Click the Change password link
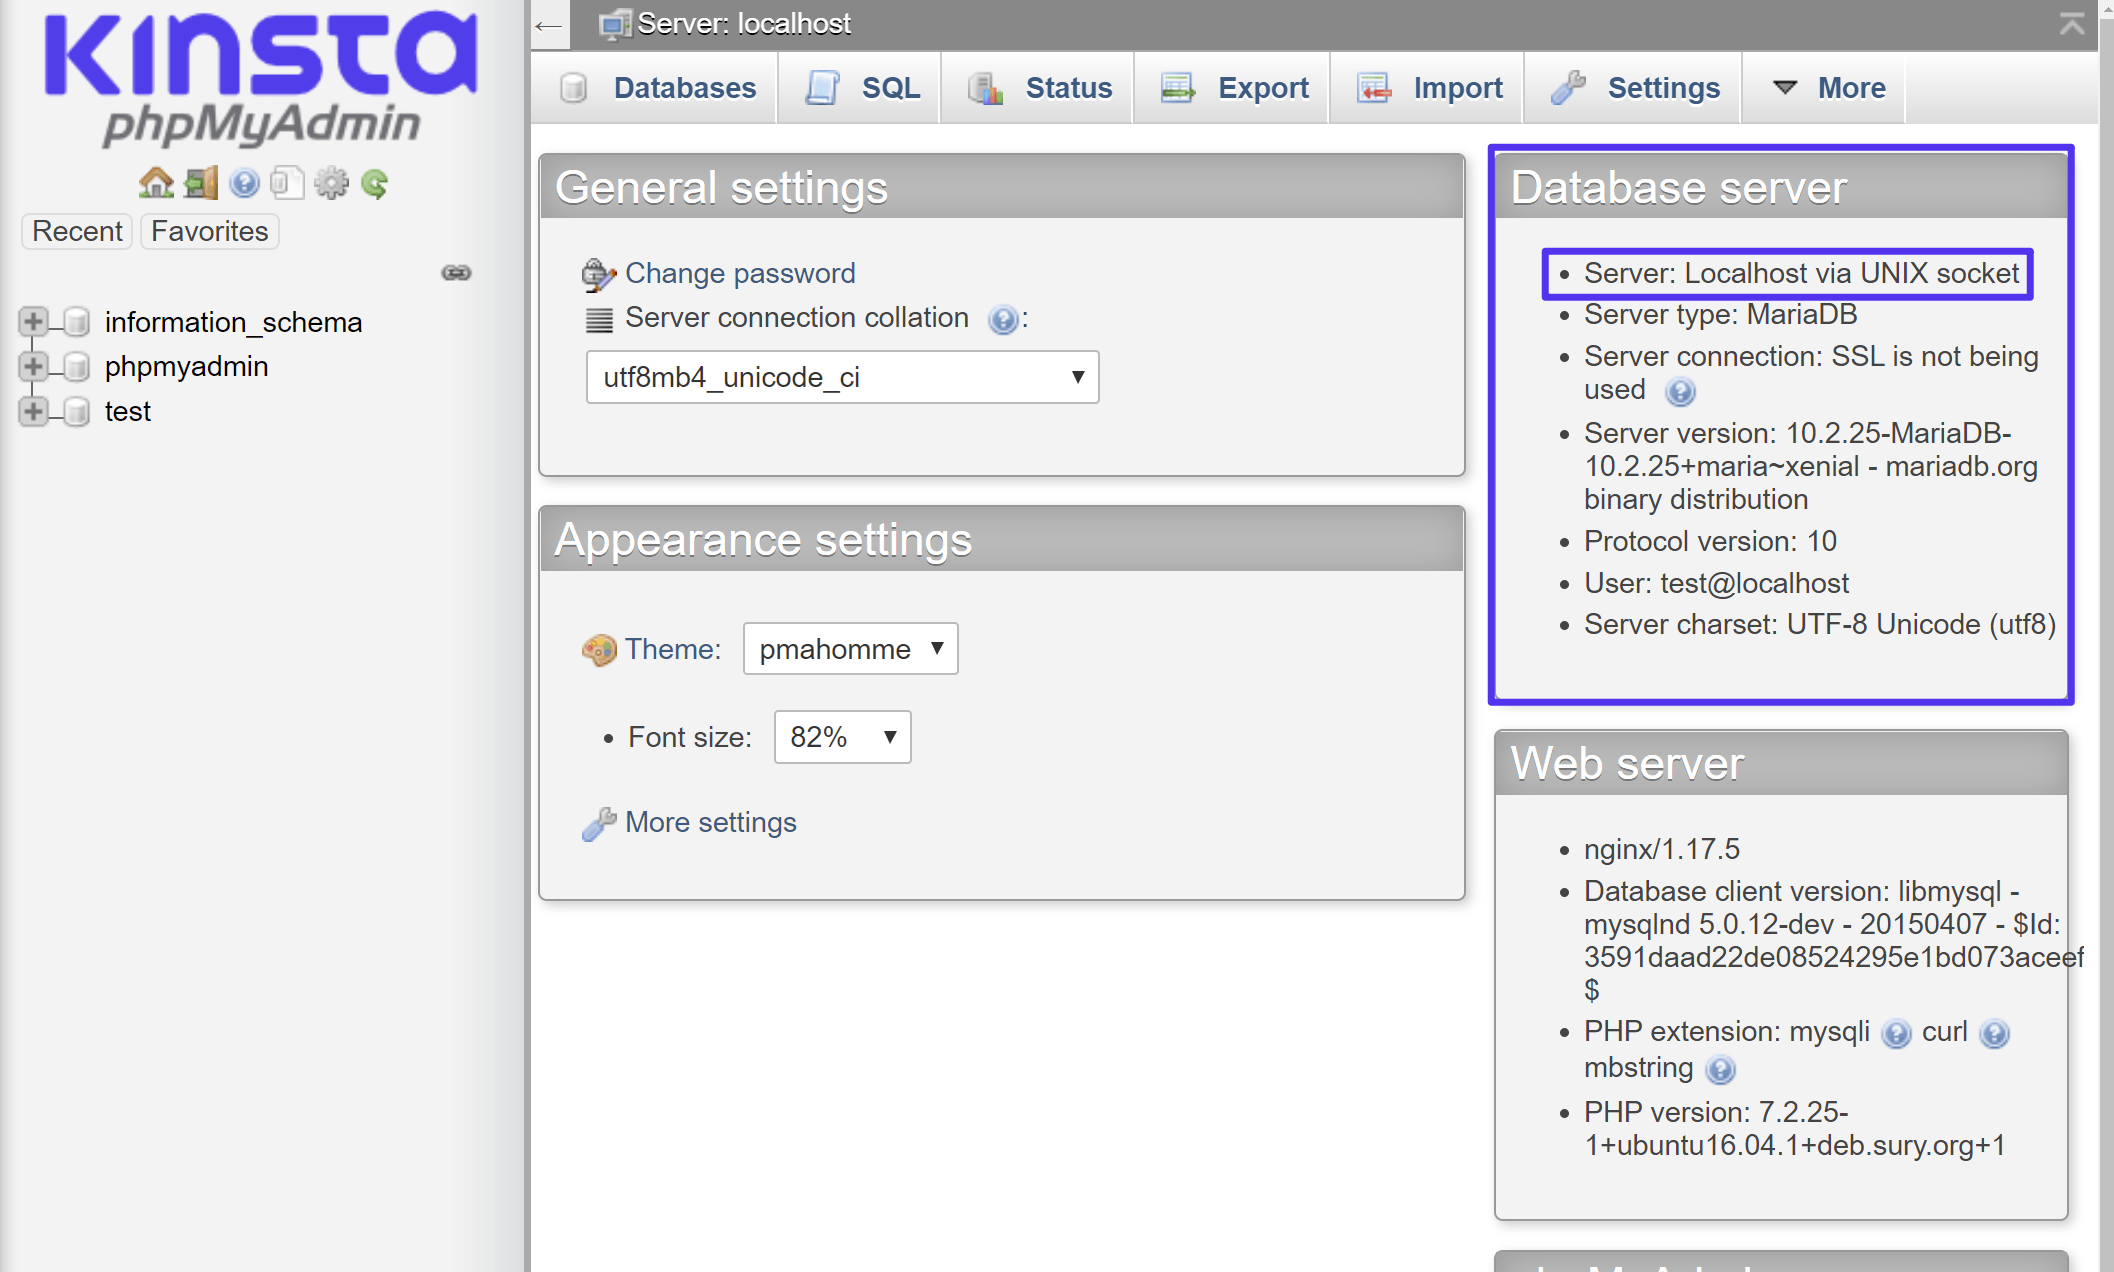The image size is (2114, 1272). pyautogui.click(x=740, y=272)
